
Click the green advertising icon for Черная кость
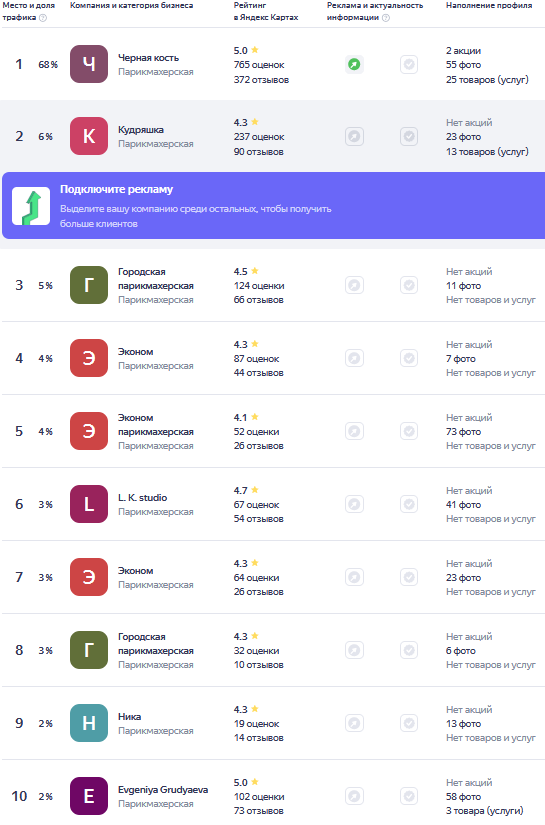point(354,65)
